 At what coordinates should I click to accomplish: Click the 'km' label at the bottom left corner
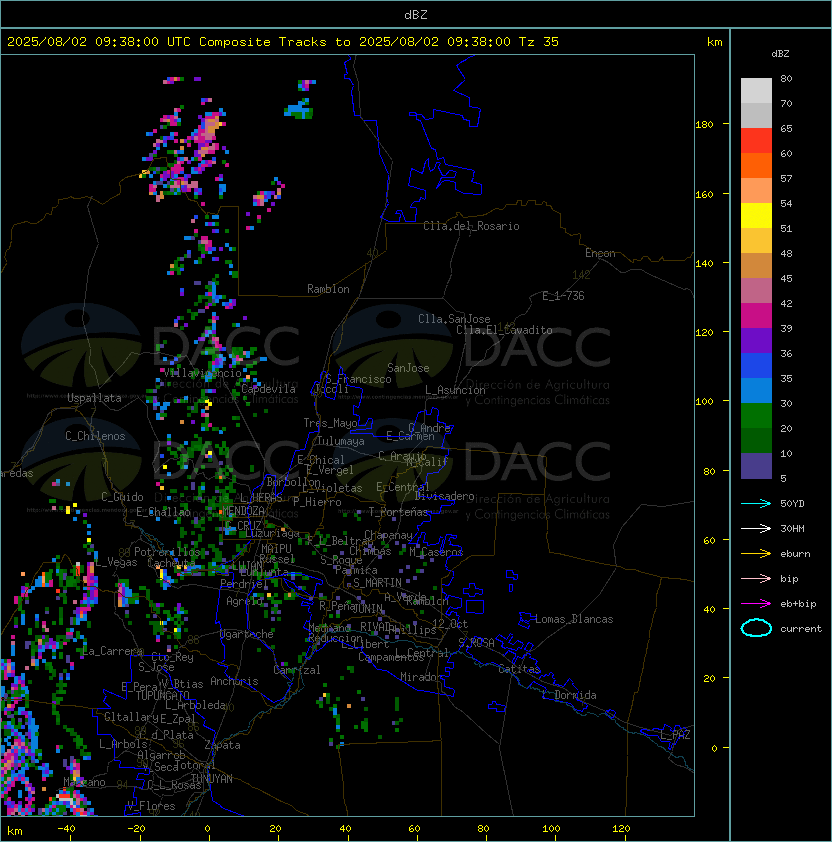15,831
